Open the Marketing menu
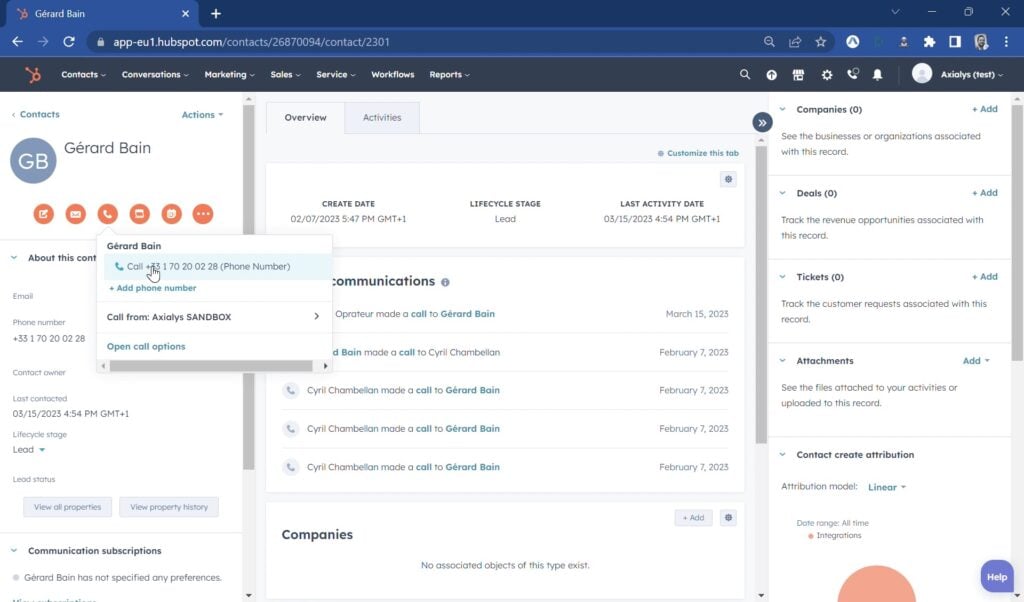Viewport: 1024px width, 602px height. coord(230,74)
